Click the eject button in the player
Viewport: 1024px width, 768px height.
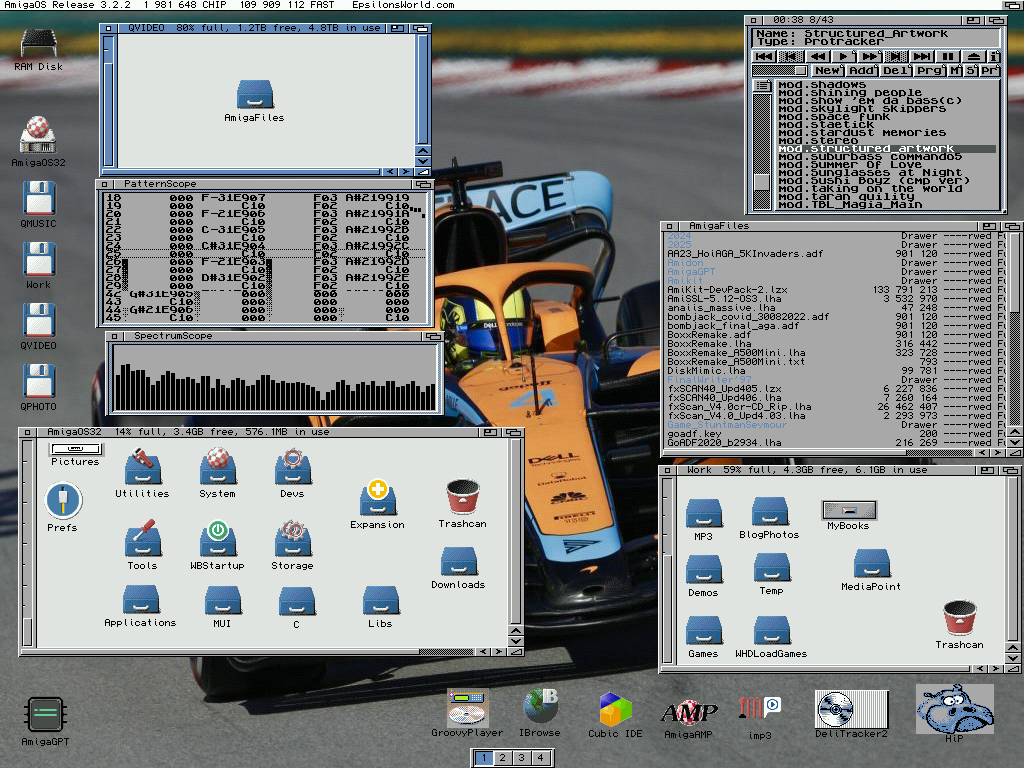(974, 57)
